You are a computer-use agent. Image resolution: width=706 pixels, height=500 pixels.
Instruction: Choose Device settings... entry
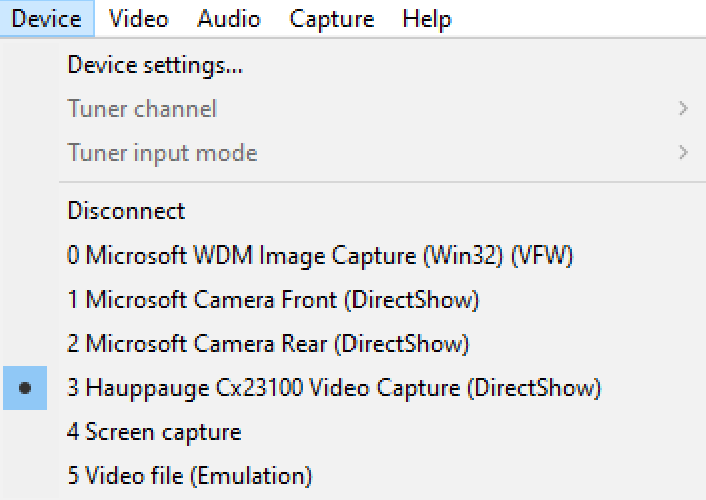click(x=354, y=65)
